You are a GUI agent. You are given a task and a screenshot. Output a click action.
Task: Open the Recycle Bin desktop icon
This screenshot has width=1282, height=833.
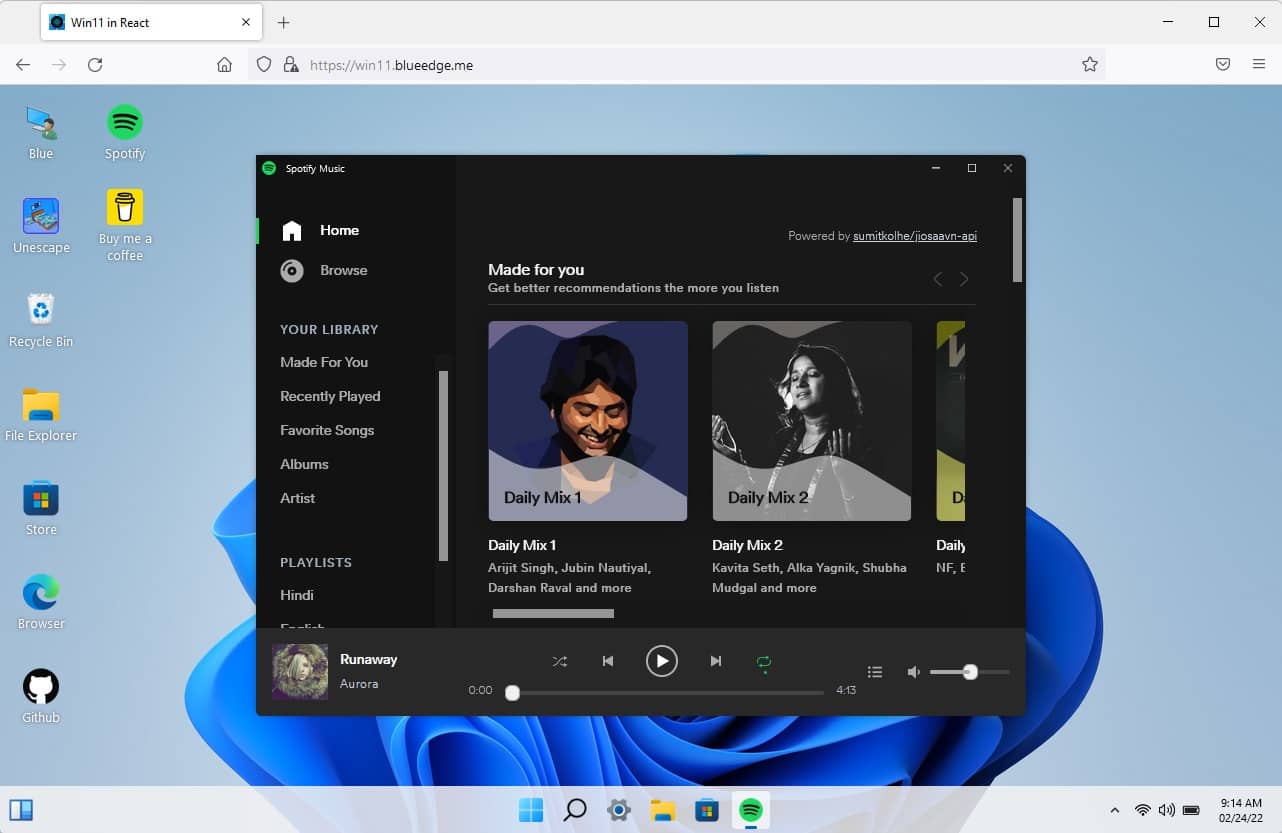[41, 320]
